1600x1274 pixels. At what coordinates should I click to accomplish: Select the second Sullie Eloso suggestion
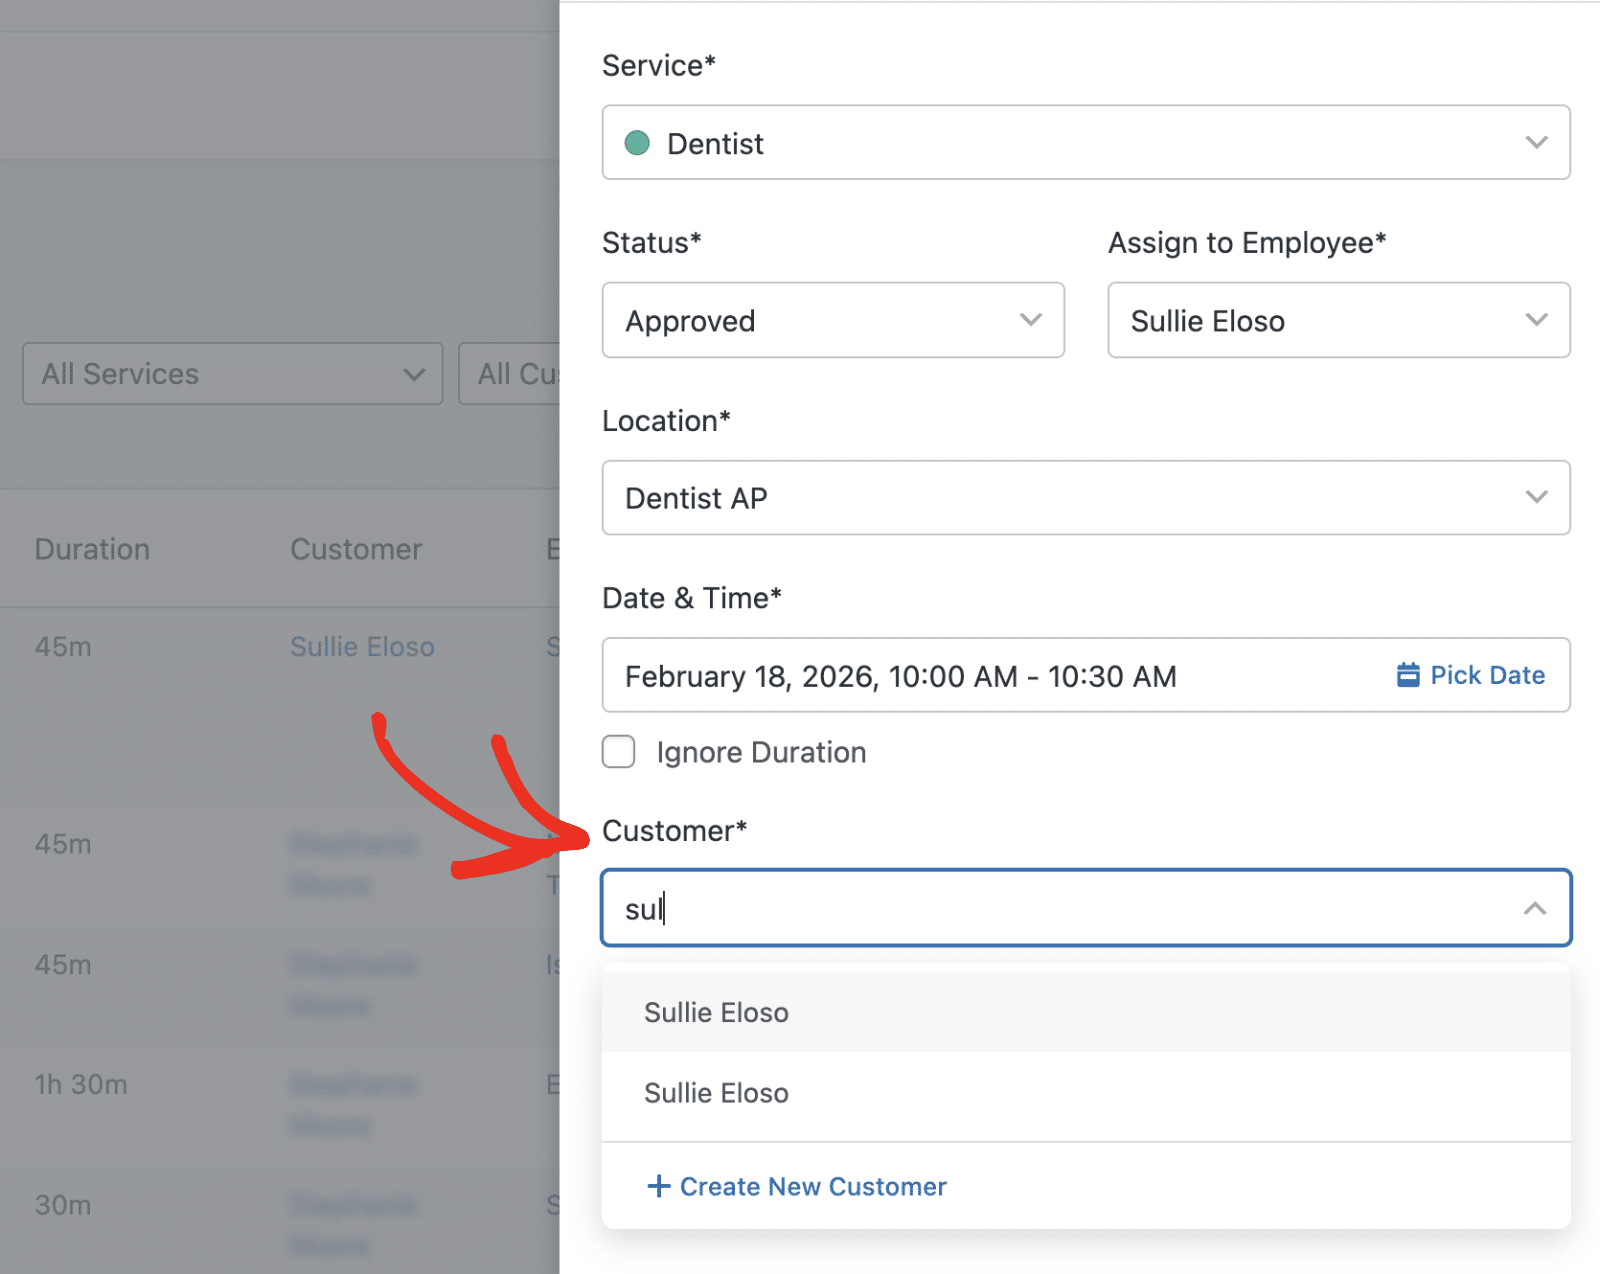coord(715,1092)
